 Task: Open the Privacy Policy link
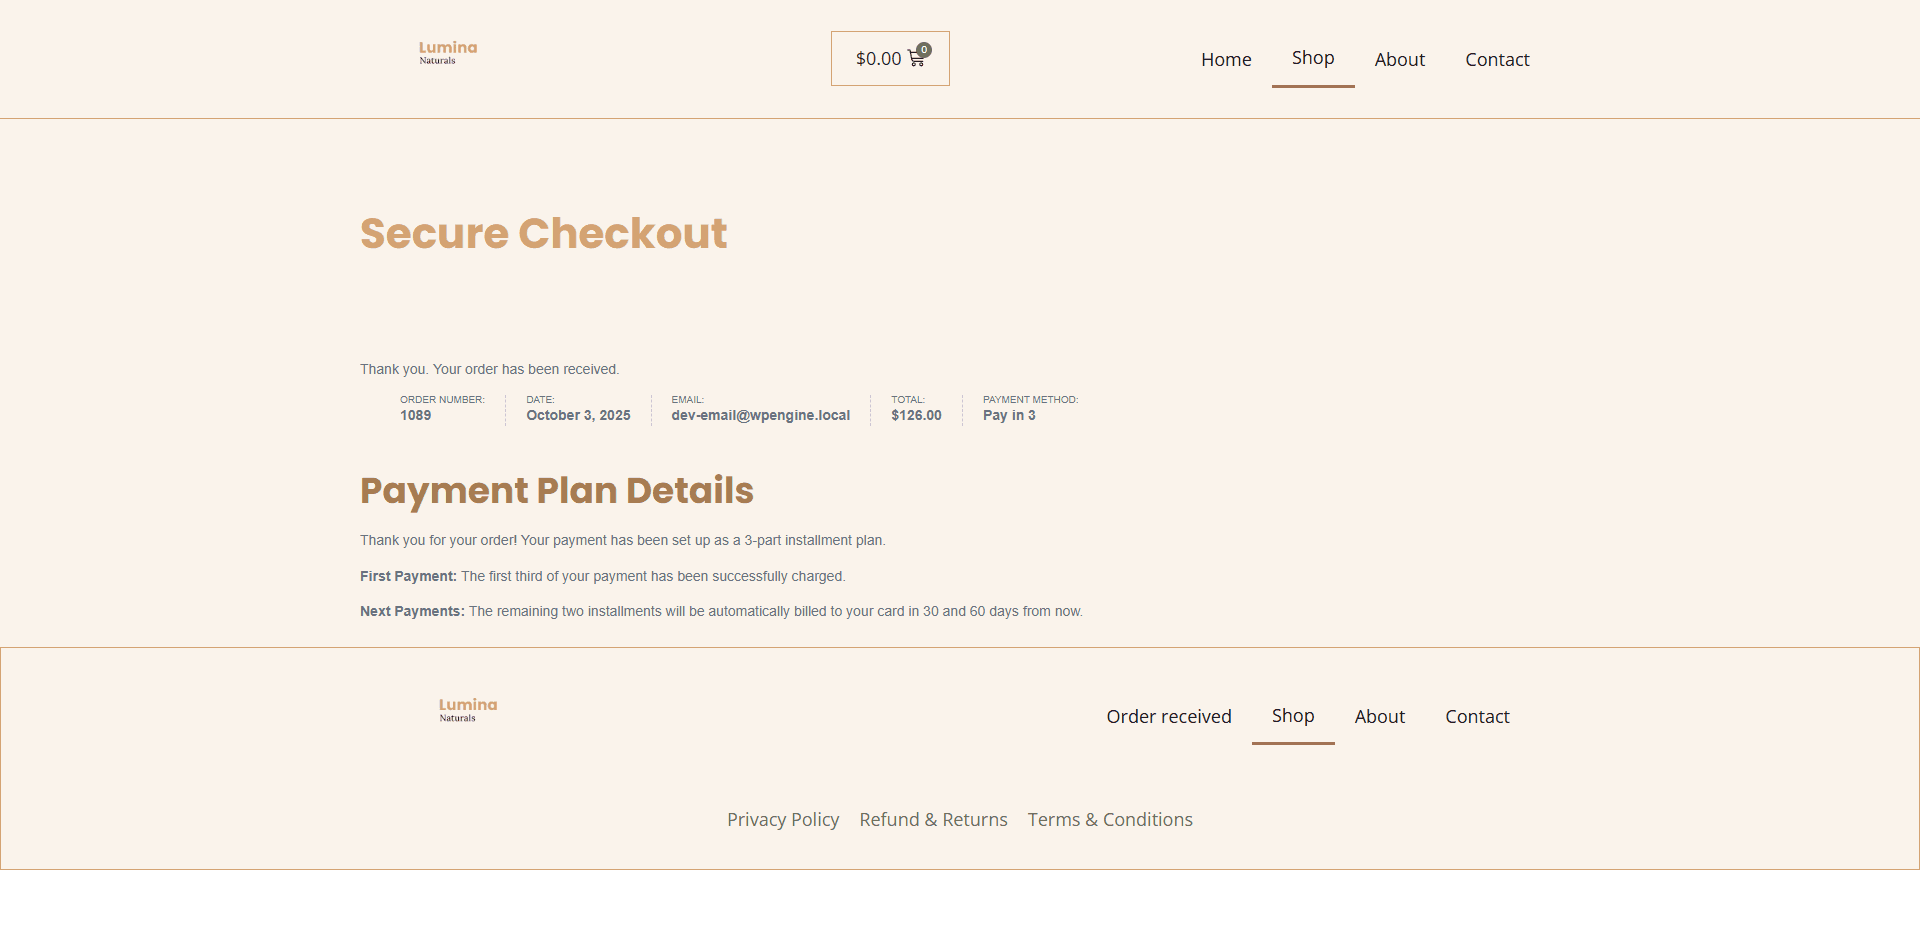(x=783, y=820)
